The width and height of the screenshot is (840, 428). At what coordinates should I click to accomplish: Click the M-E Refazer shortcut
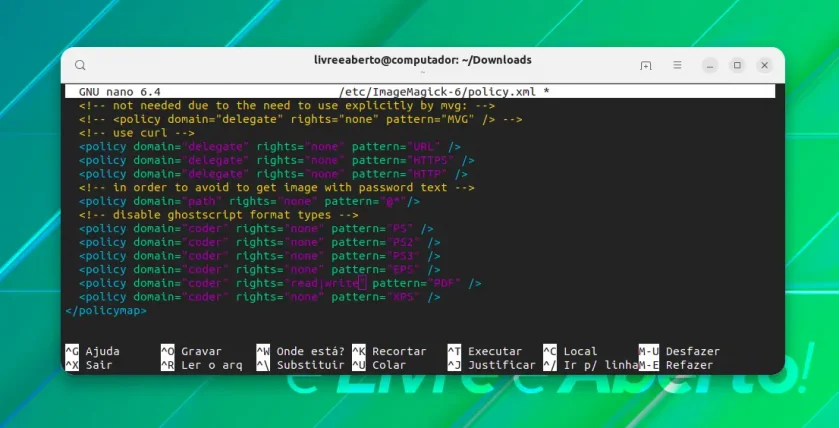[x=676, y=365]
